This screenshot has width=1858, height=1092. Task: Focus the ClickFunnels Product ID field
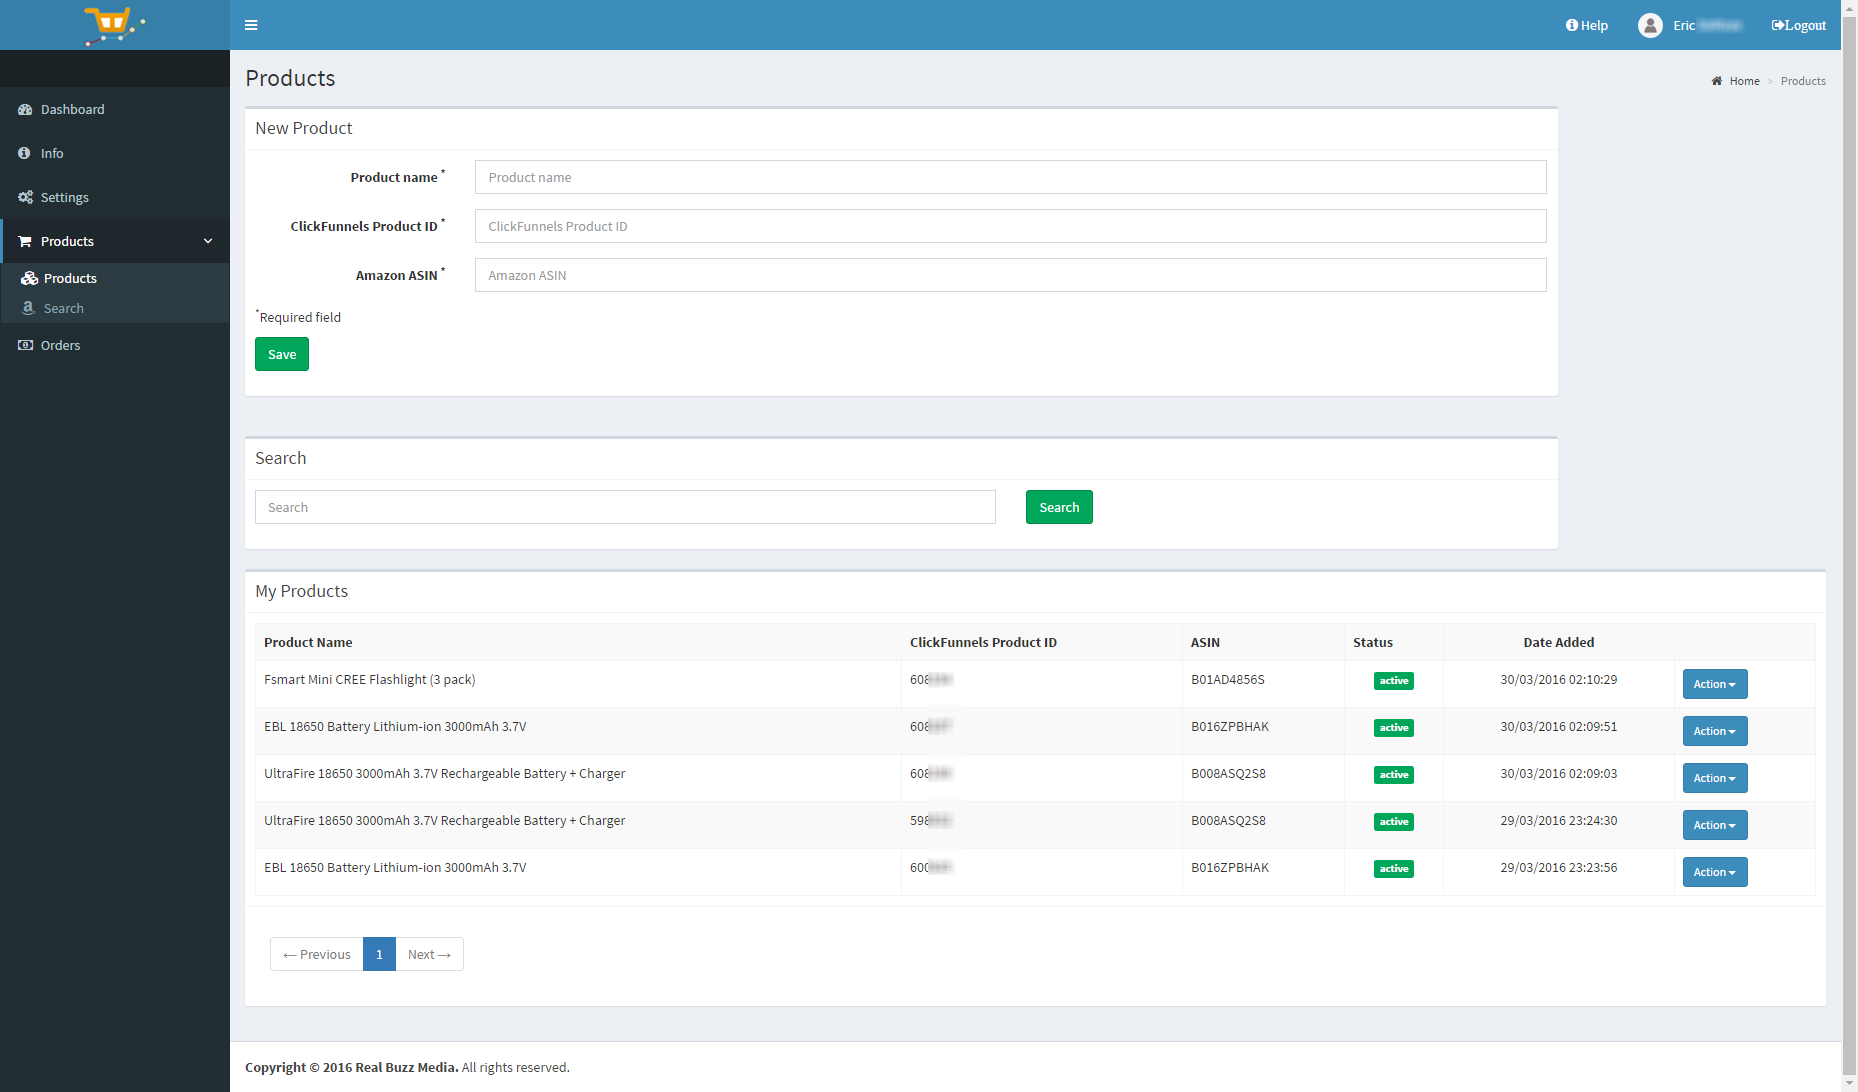point(1010,226)
